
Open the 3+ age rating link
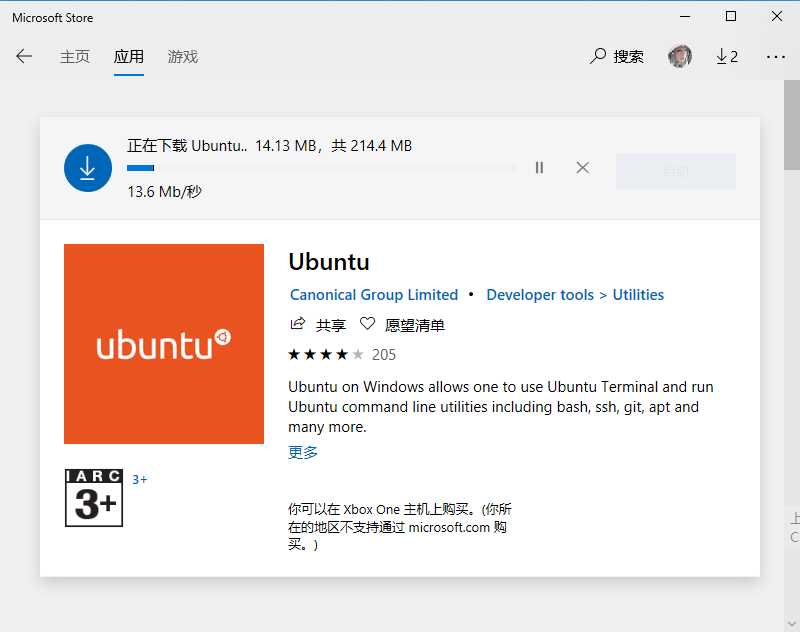(139, 479)
